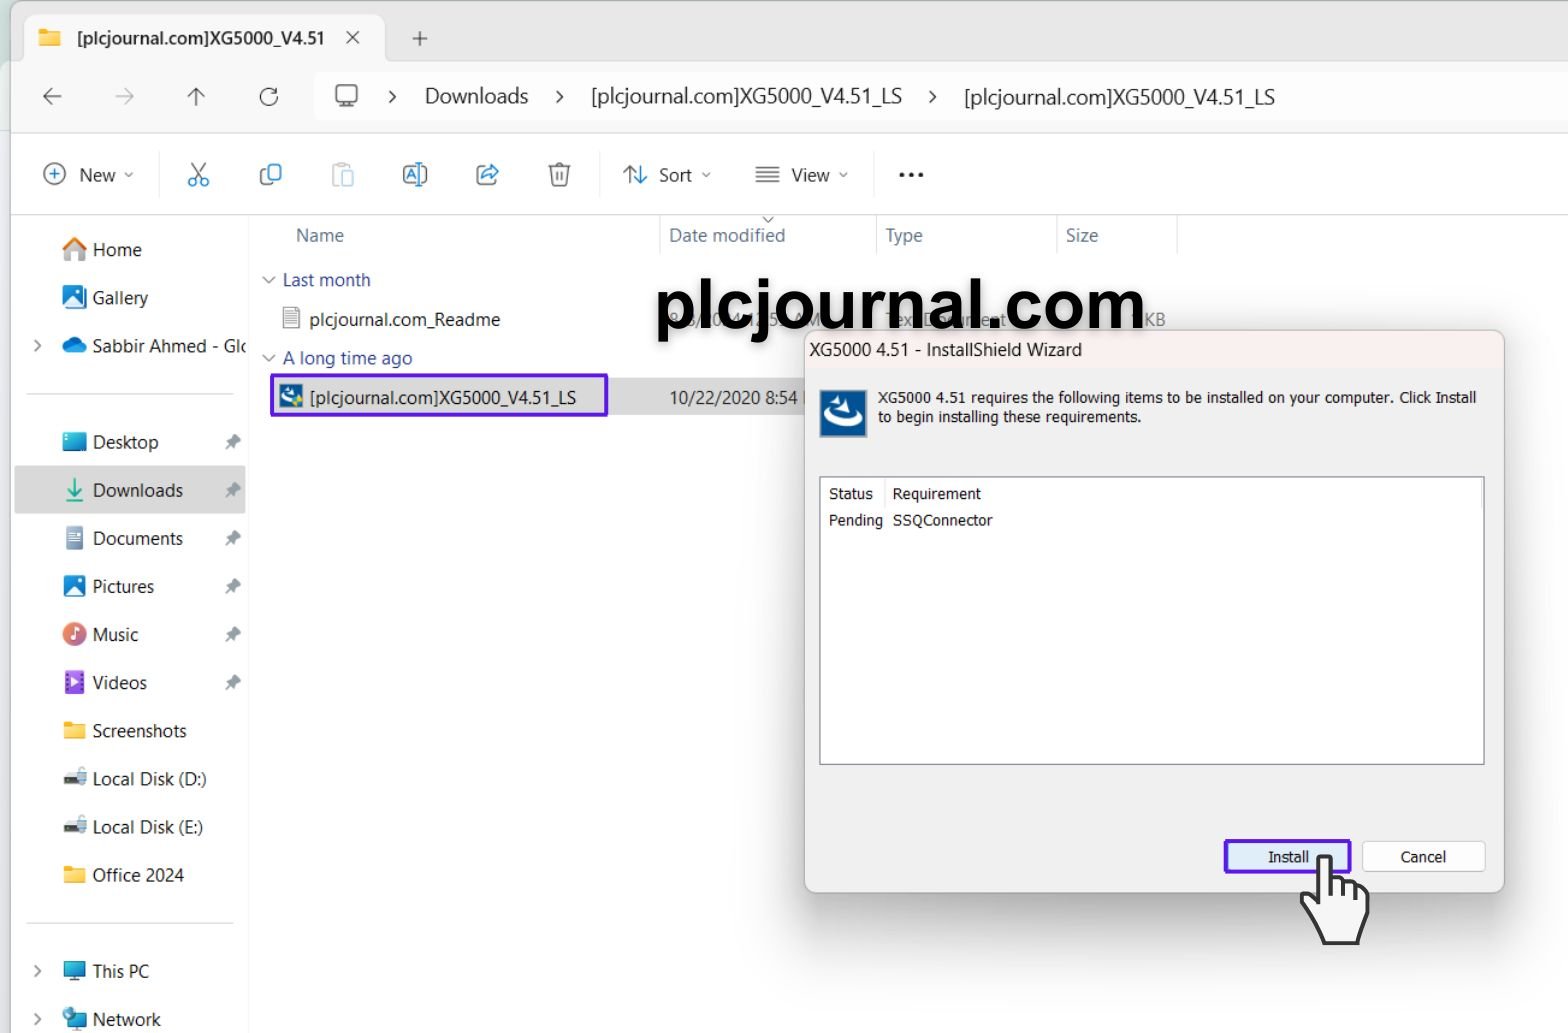1568x1033 pixels.
Task: Click the plcjournal.com_Readme document icon
Action: (291, 319)
